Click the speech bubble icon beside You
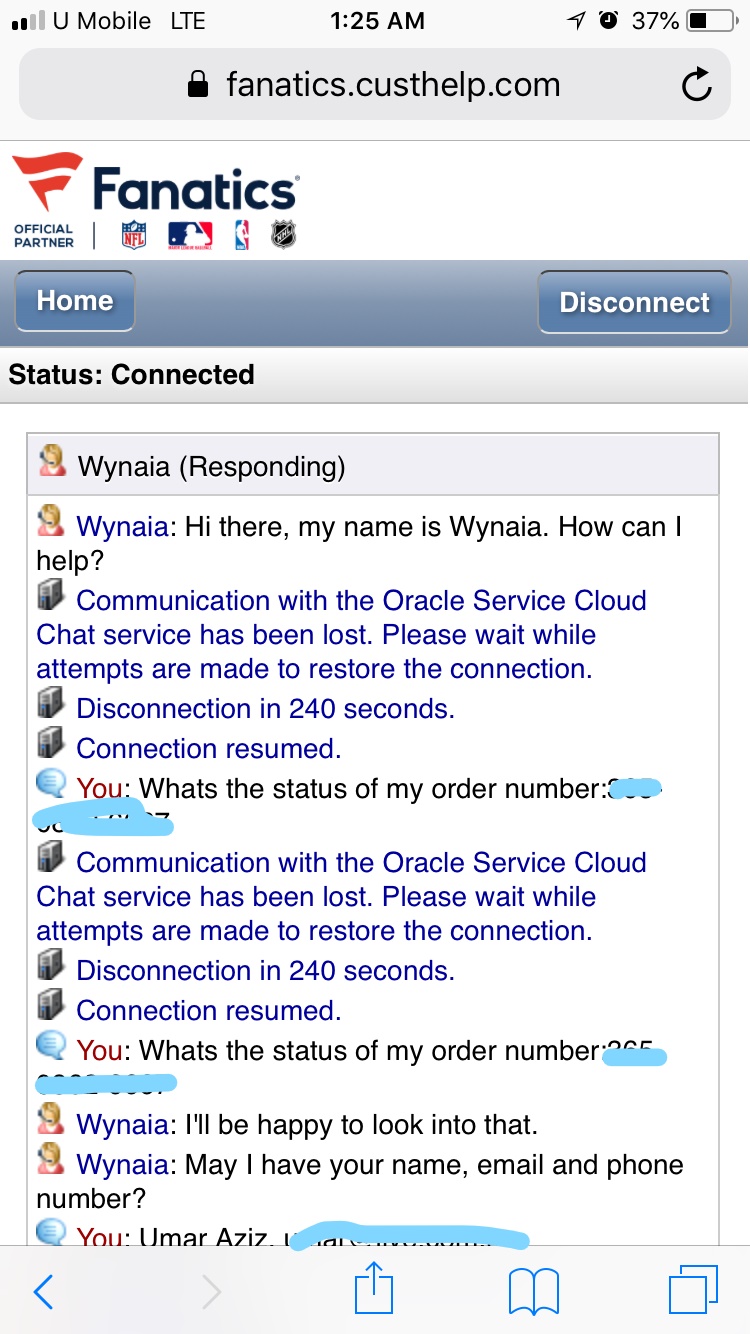The width and height of the screenshot is (750, 1334). coord(52,786)
